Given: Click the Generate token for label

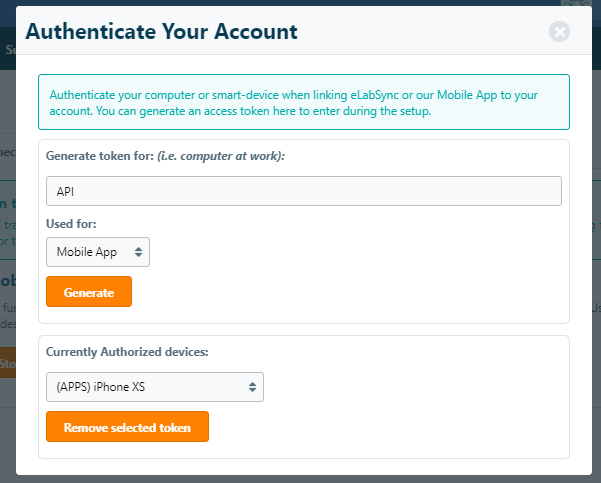Looking at the screenshot, I should click(x=100, y=158).
